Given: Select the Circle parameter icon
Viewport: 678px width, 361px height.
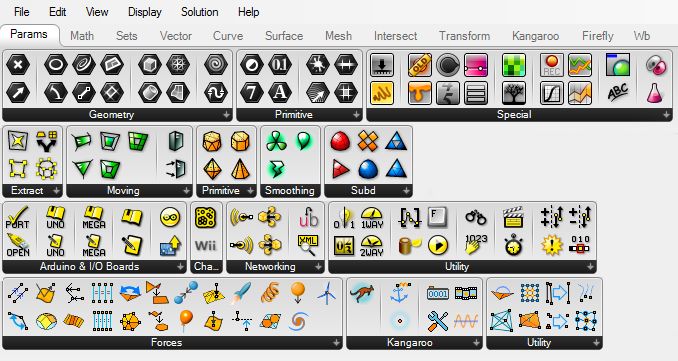Looking at the screenshot, I should pos(56,65).
